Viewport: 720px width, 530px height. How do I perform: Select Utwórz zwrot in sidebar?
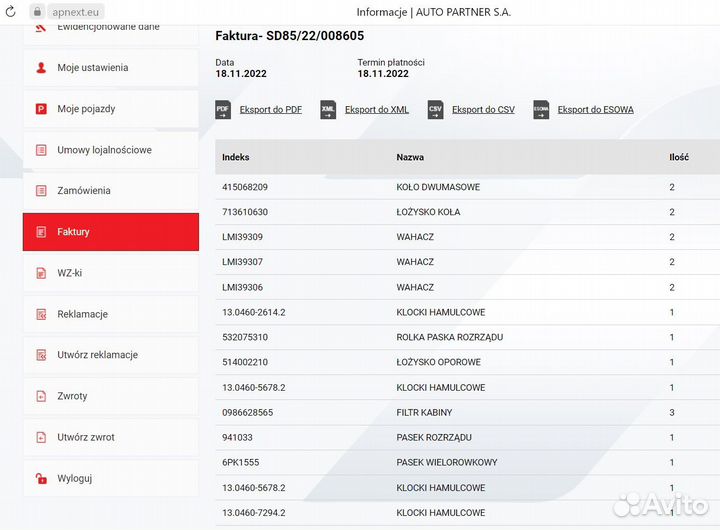86,437
